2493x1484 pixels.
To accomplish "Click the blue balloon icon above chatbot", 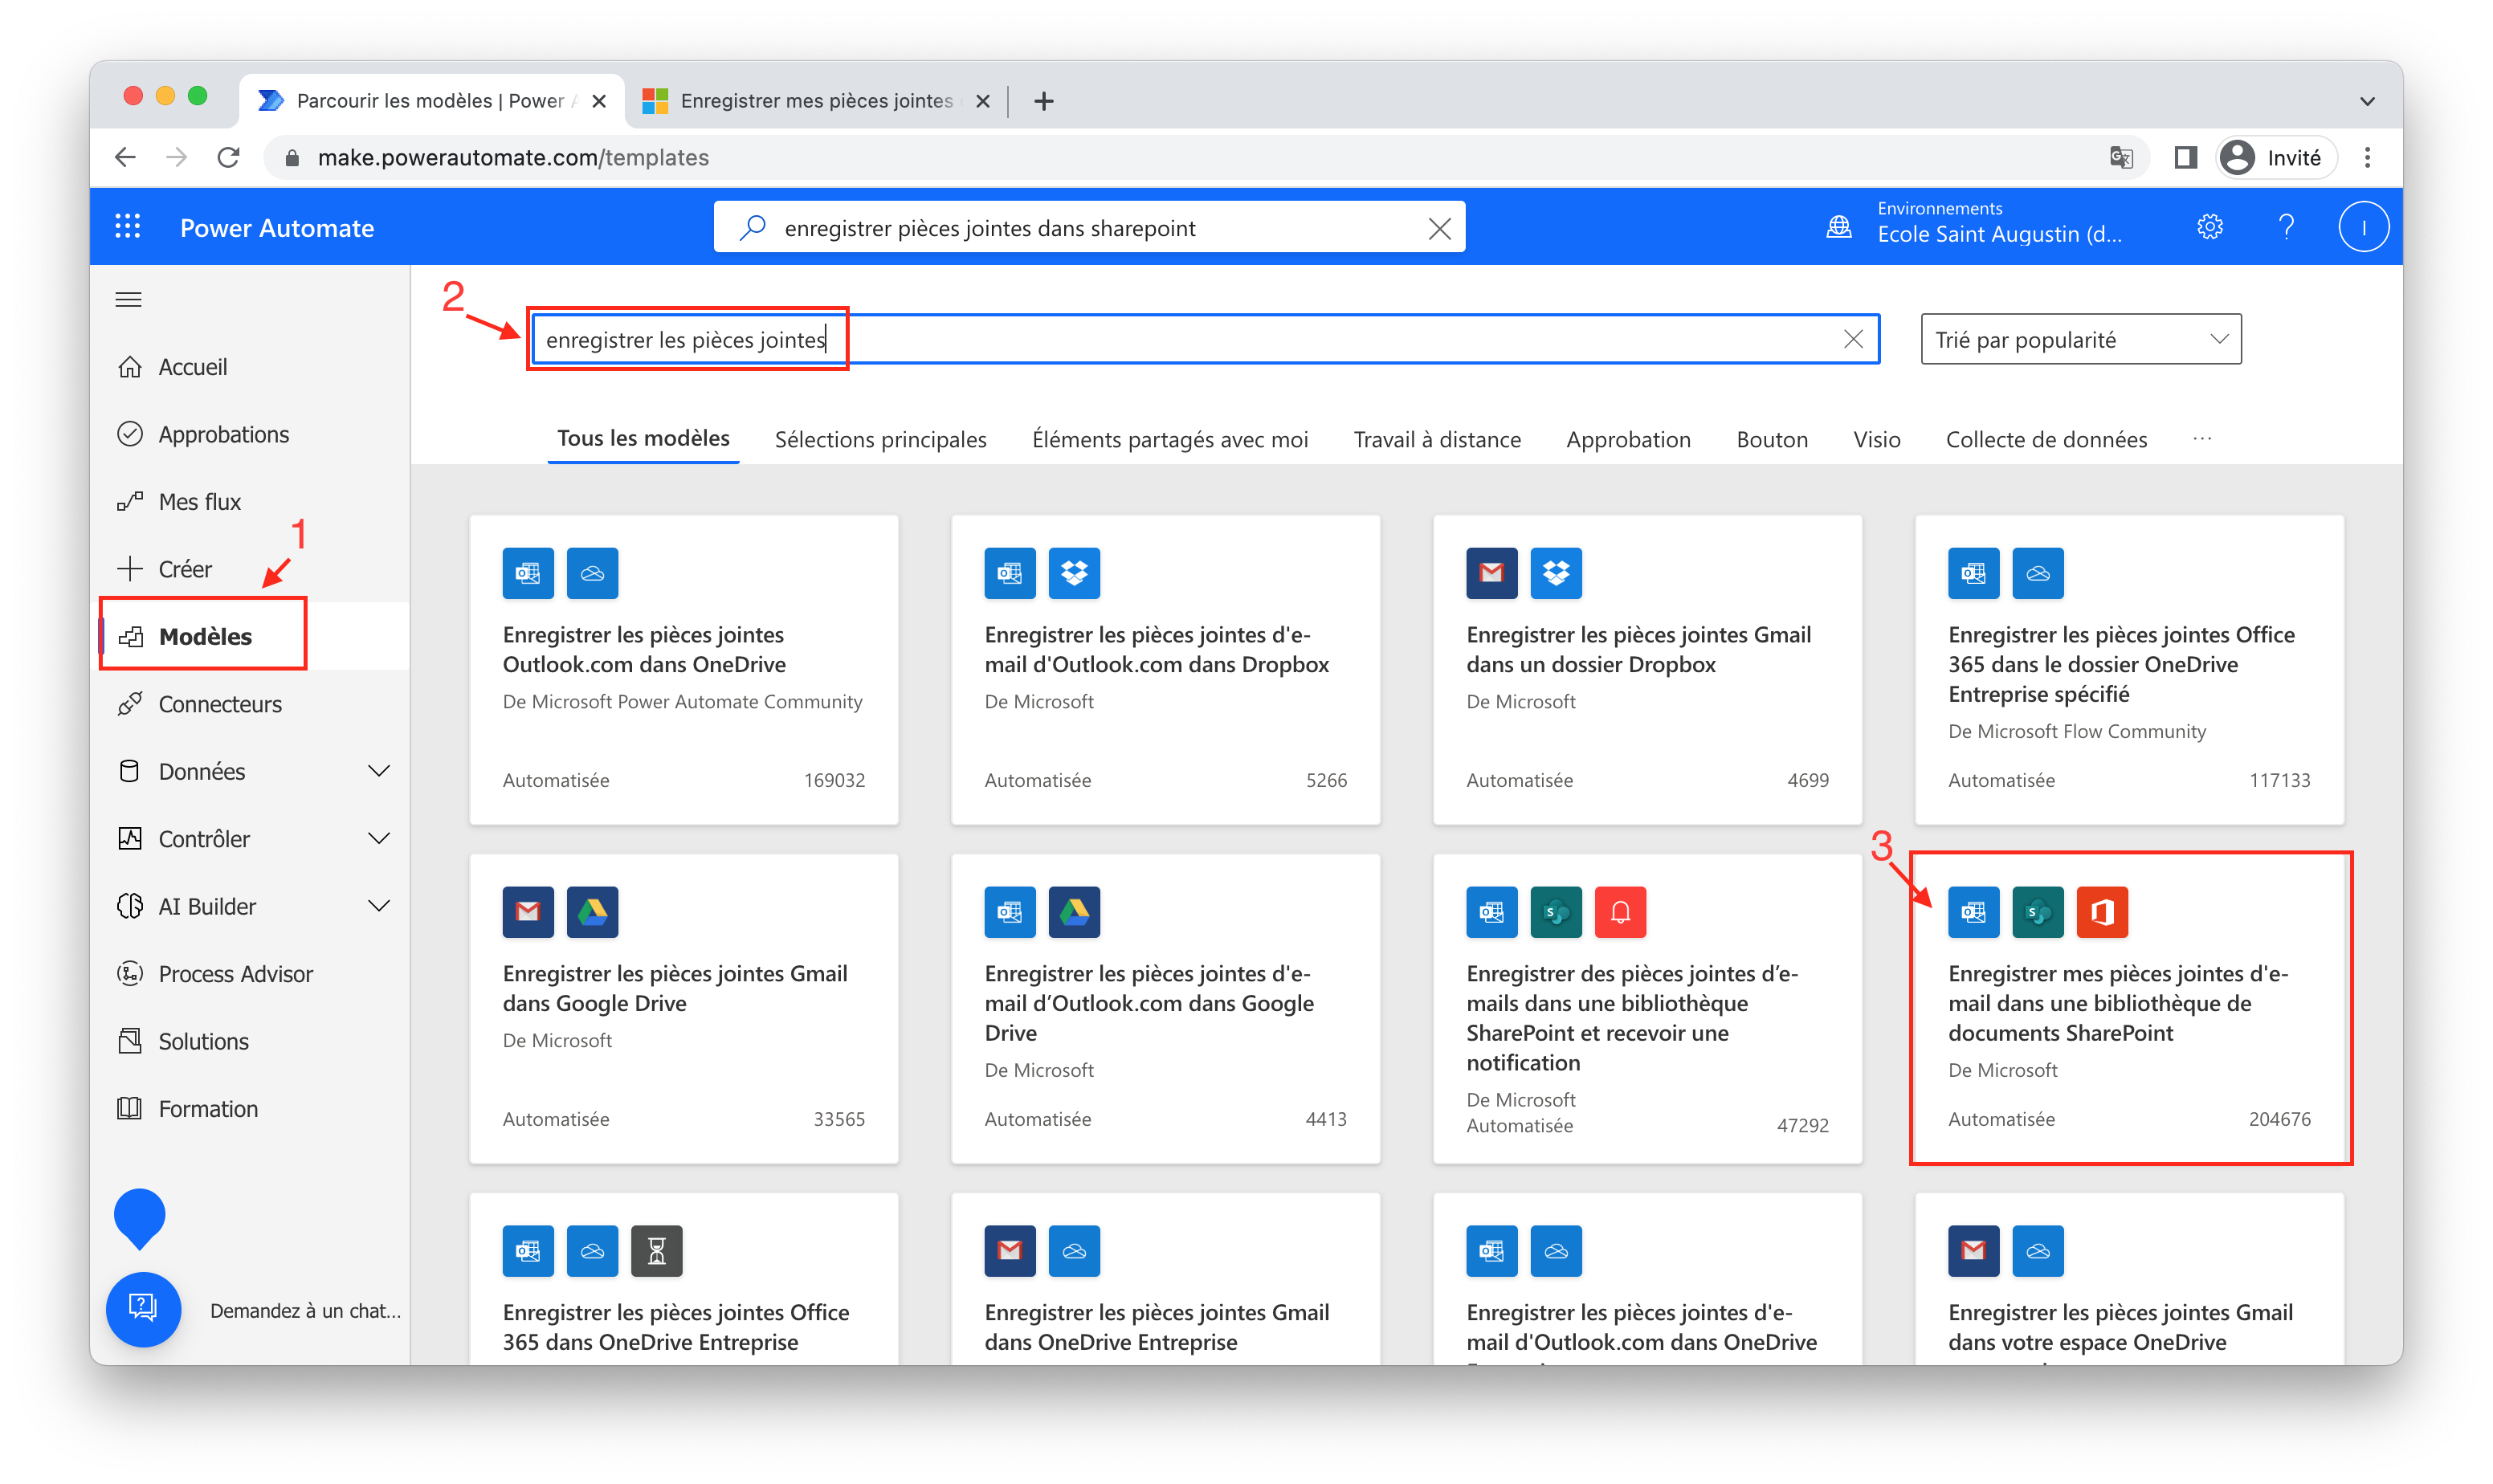I will tap(139, 1218).
